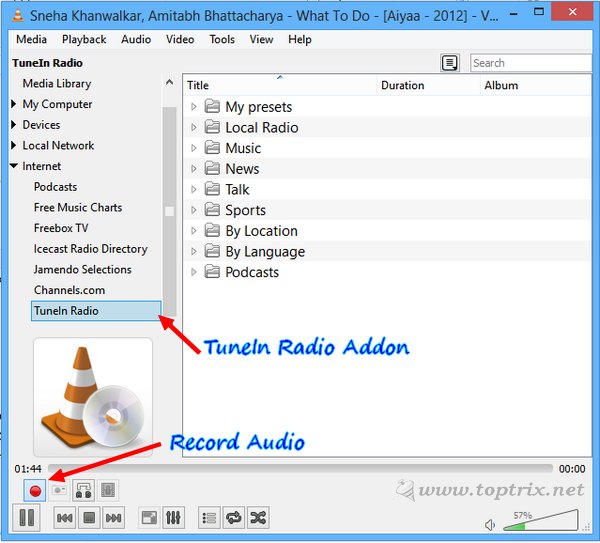Open the Video menu
Viewport: 600px width, 543px height.
click(x=180, y=39)
